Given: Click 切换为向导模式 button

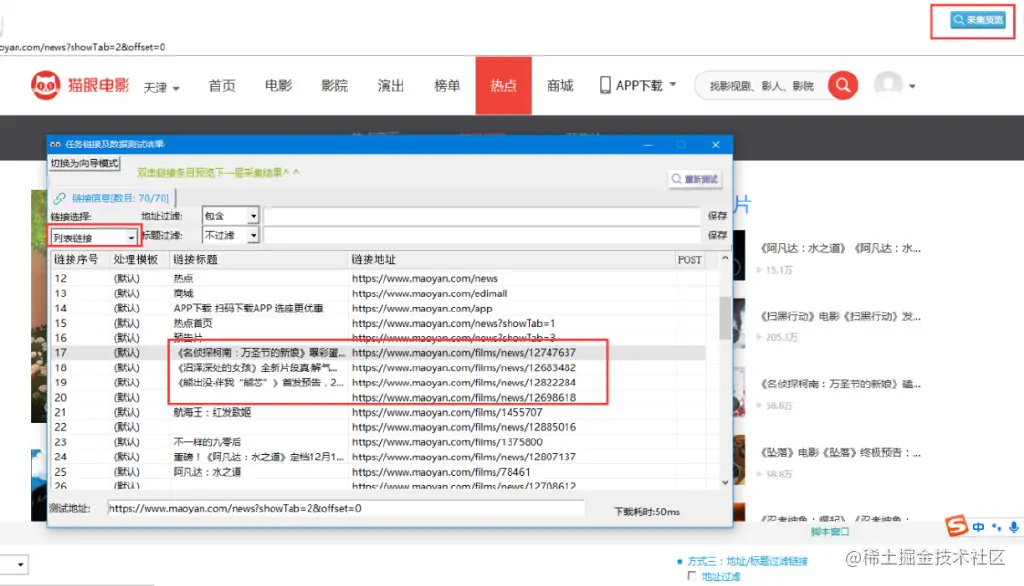Looking at the screenshot, I should coord(84,163).
